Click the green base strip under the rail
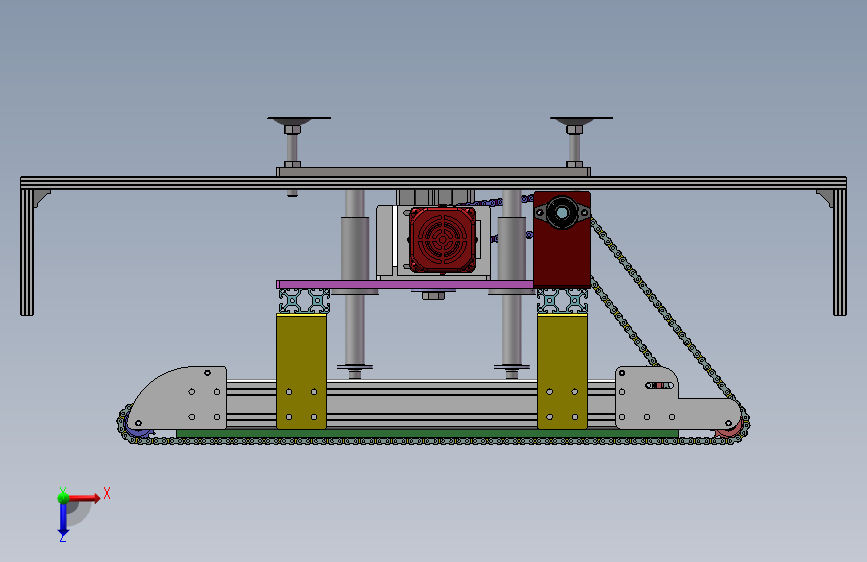This screenshot has width=867, height=562. [427, 434]
